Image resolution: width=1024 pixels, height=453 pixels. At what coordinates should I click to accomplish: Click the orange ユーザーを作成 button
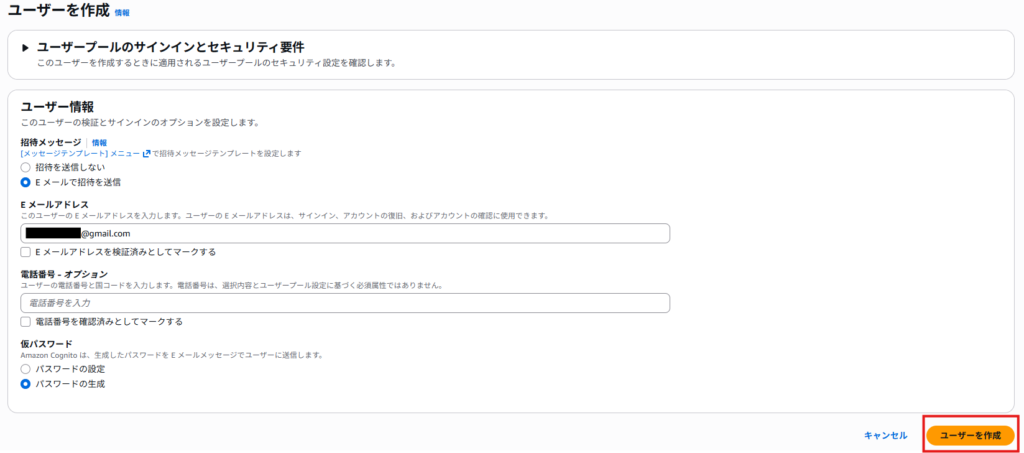[x=969, y=435]
